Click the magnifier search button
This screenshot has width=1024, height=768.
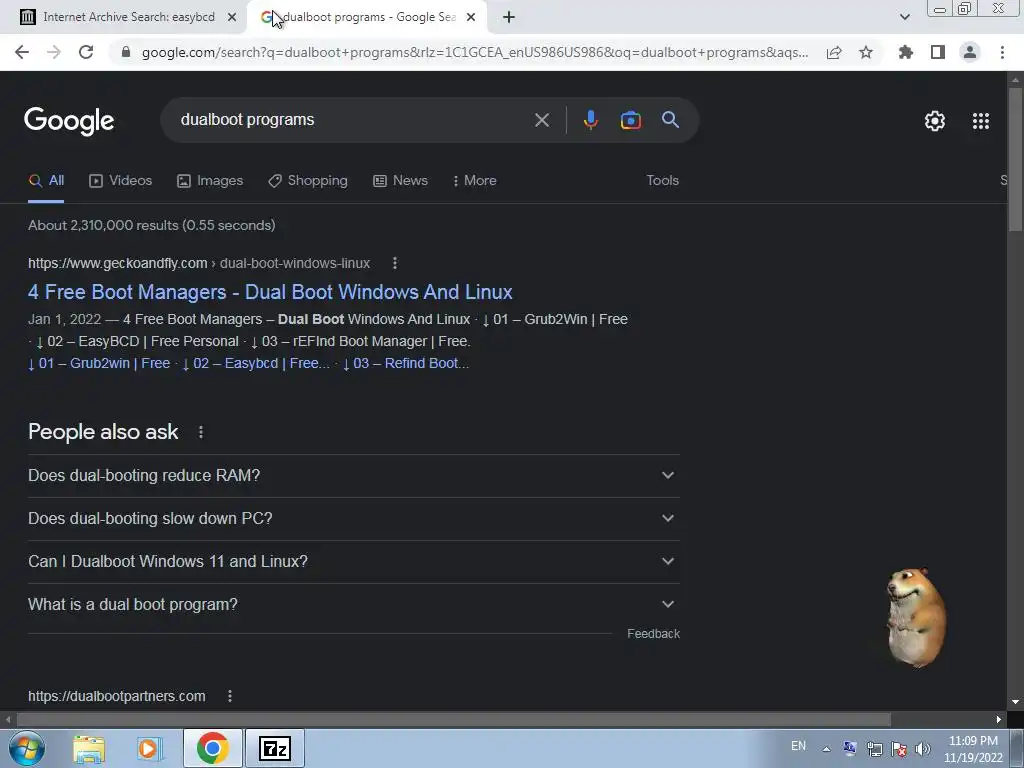click(671, 120)
